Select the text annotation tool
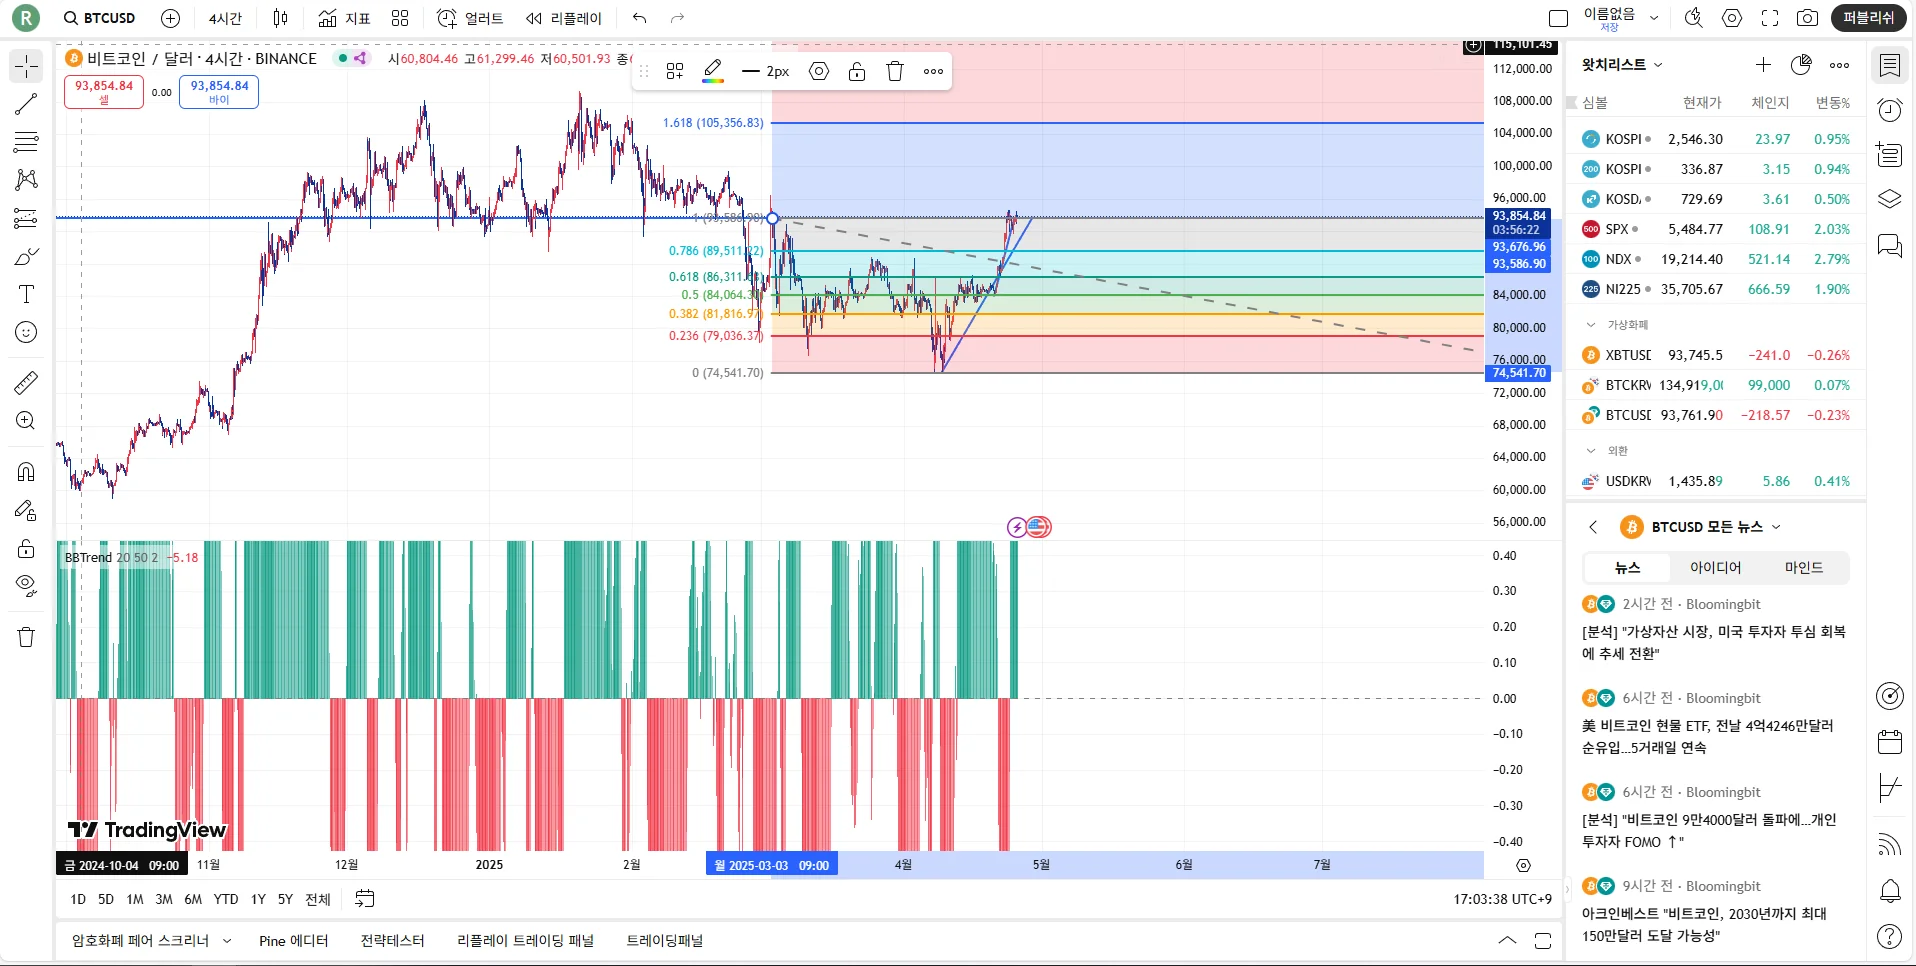The width and height of the screenshot is (1916, 966). click(x=26, y=294)
